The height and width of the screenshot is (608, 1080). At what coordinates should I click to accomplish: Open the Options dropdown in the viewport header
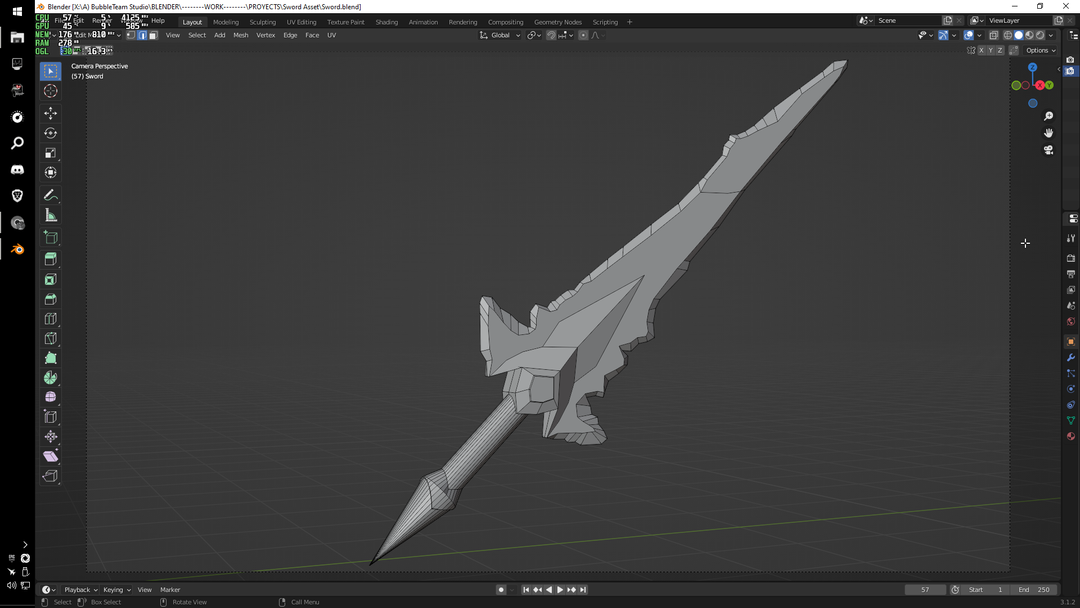[1038, 50]
